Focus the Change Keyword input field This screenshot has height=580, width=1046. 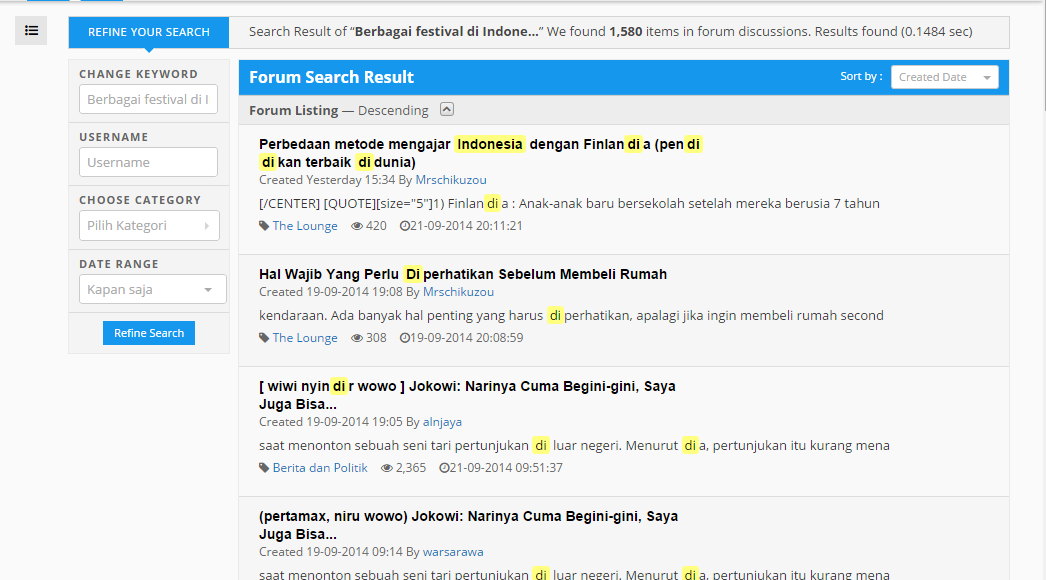(148, 99)
